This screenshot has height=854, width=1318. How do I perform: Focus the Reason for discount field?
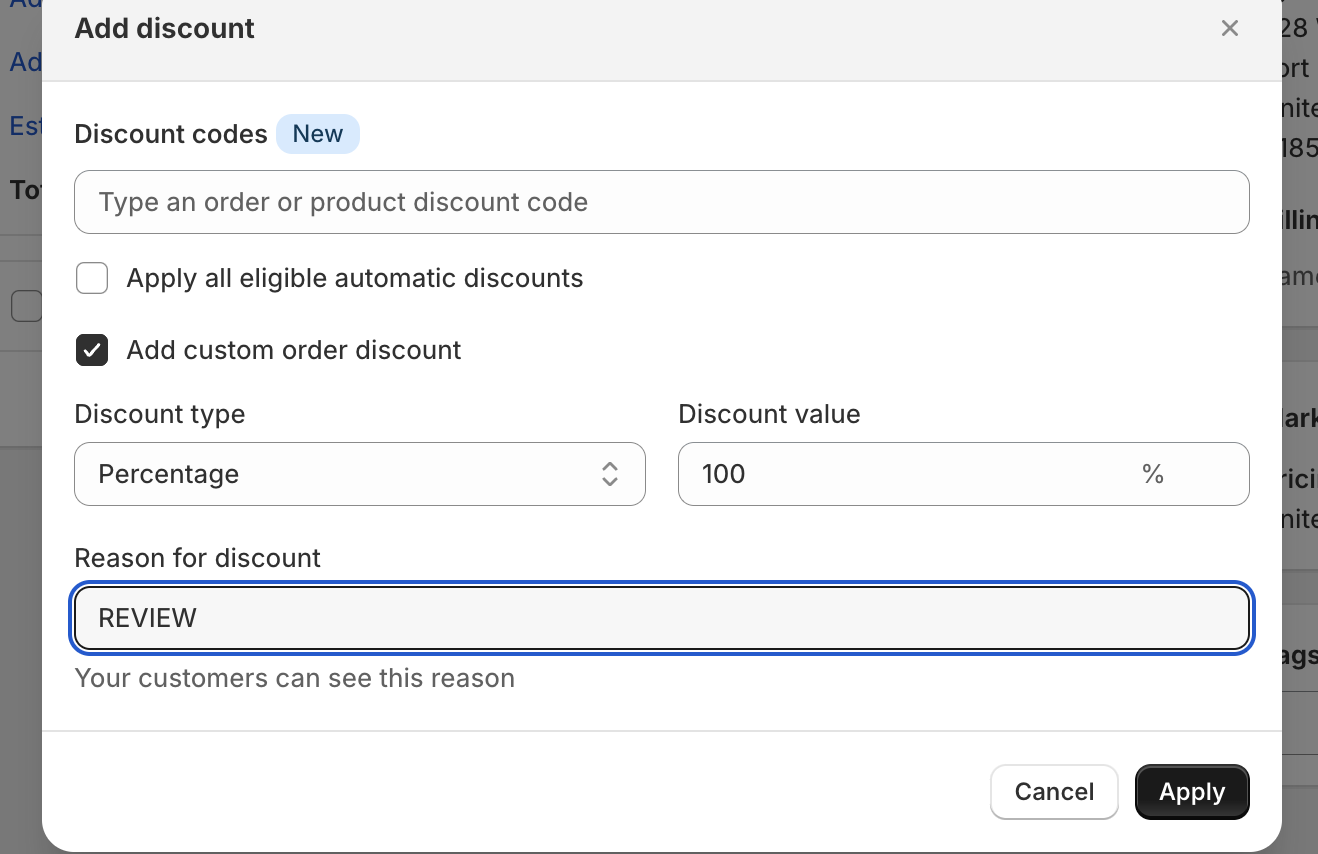coord(661,618)
